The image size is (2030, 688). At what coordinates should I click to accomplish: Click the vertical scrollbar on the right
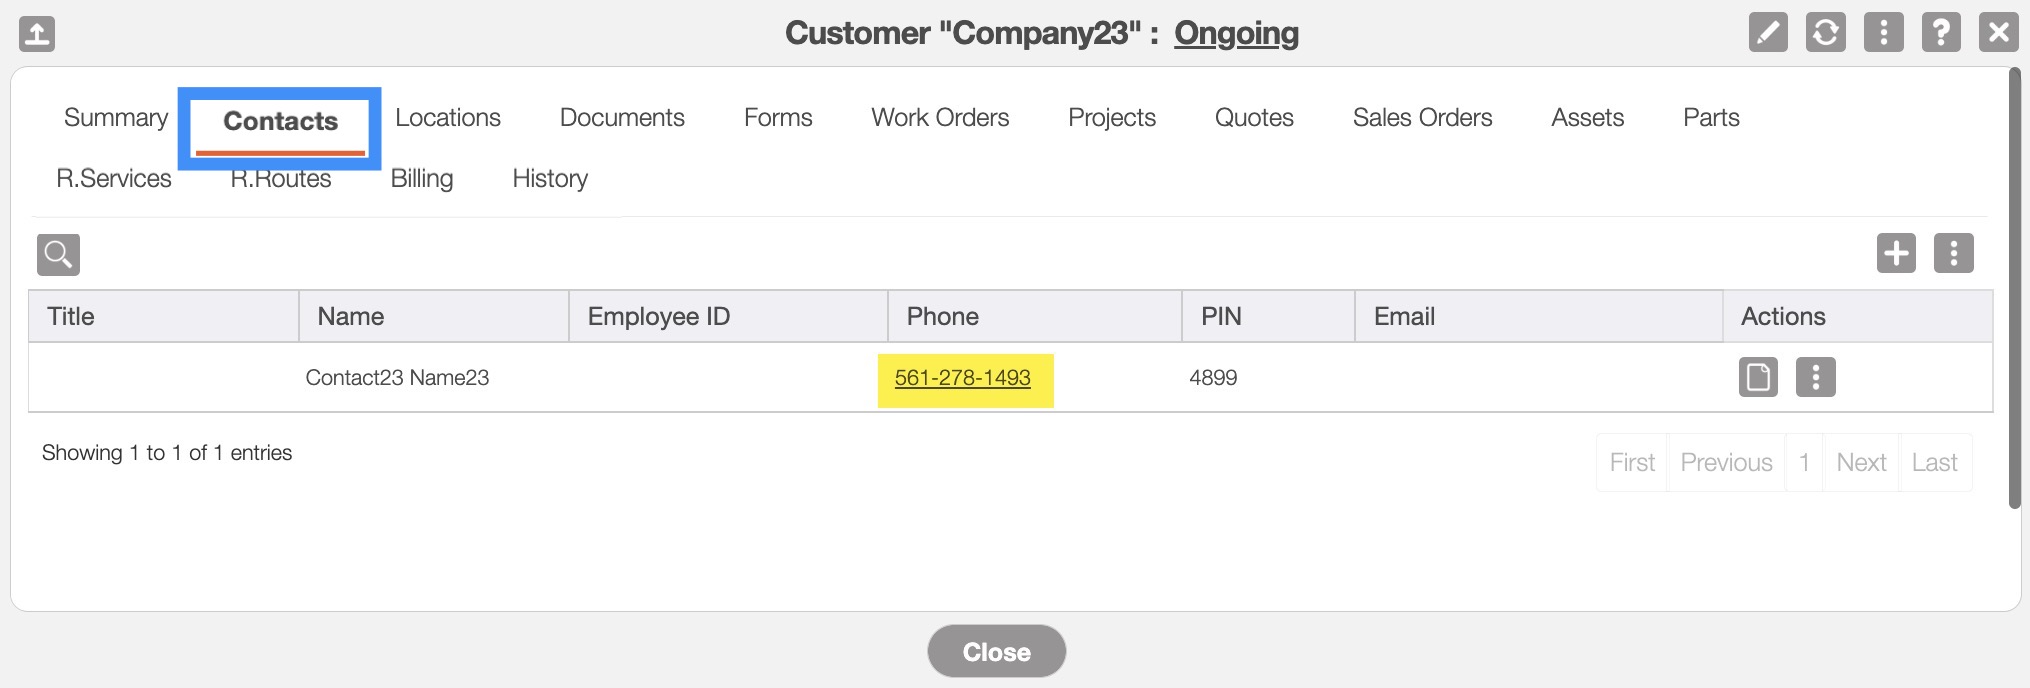pos(2014,290)
